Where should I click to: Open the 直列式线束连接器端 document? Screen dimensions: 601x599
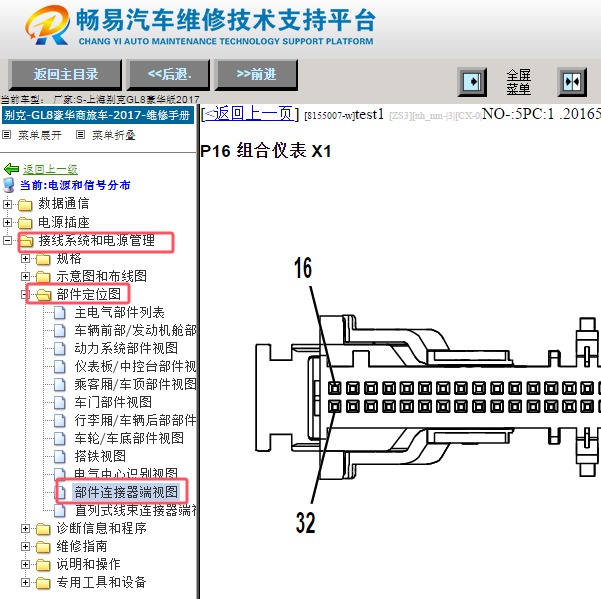(x=136, y=510)
